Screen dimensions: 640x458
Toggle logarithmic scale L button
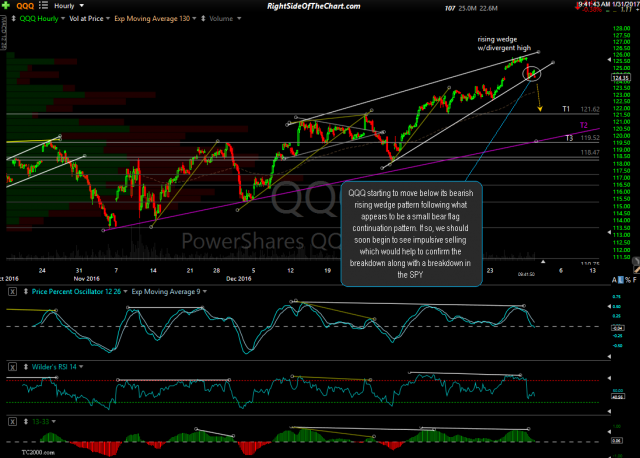point(621,280)
